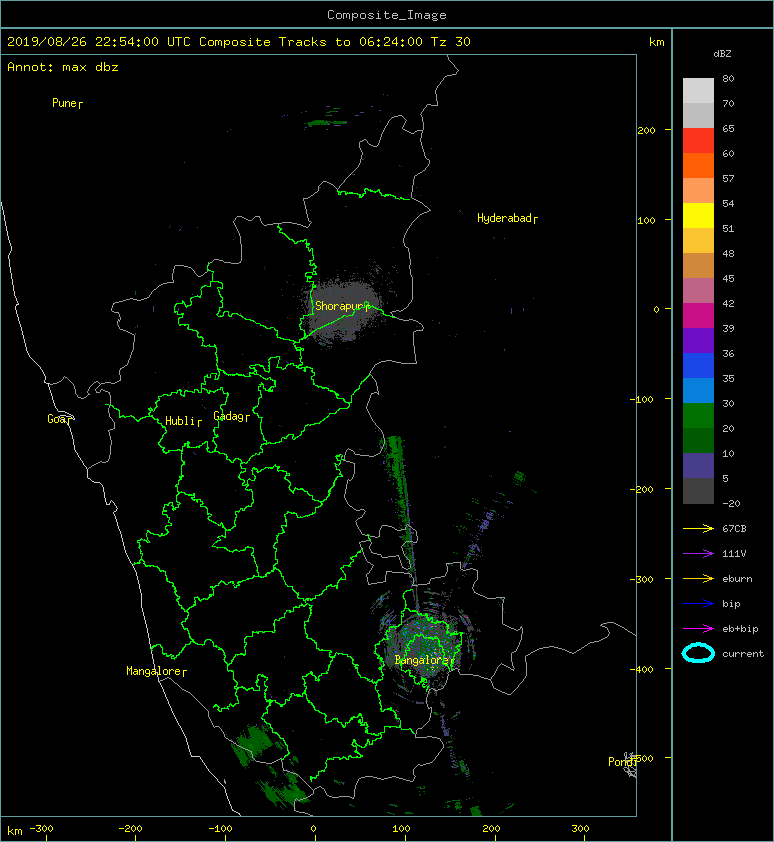
Task: Click the purple 111V track arrow
Action: (x=698, y=554)
